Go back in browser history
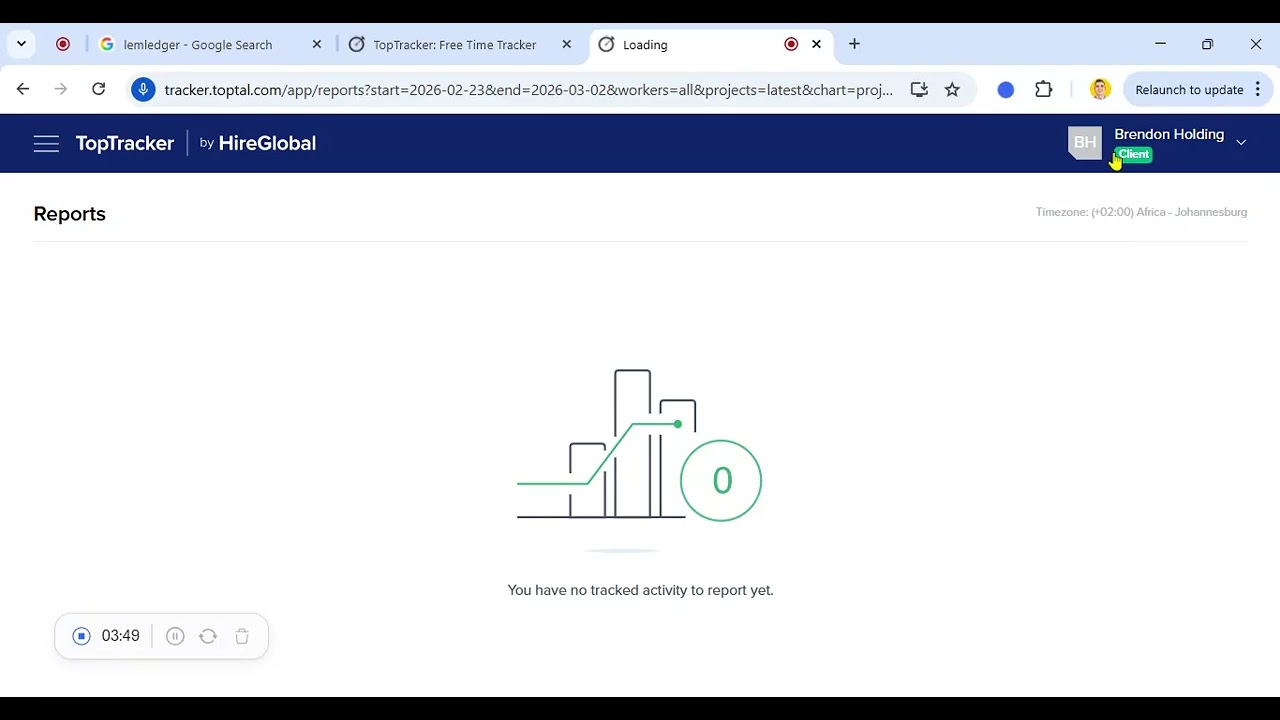 tap(23, 90)
